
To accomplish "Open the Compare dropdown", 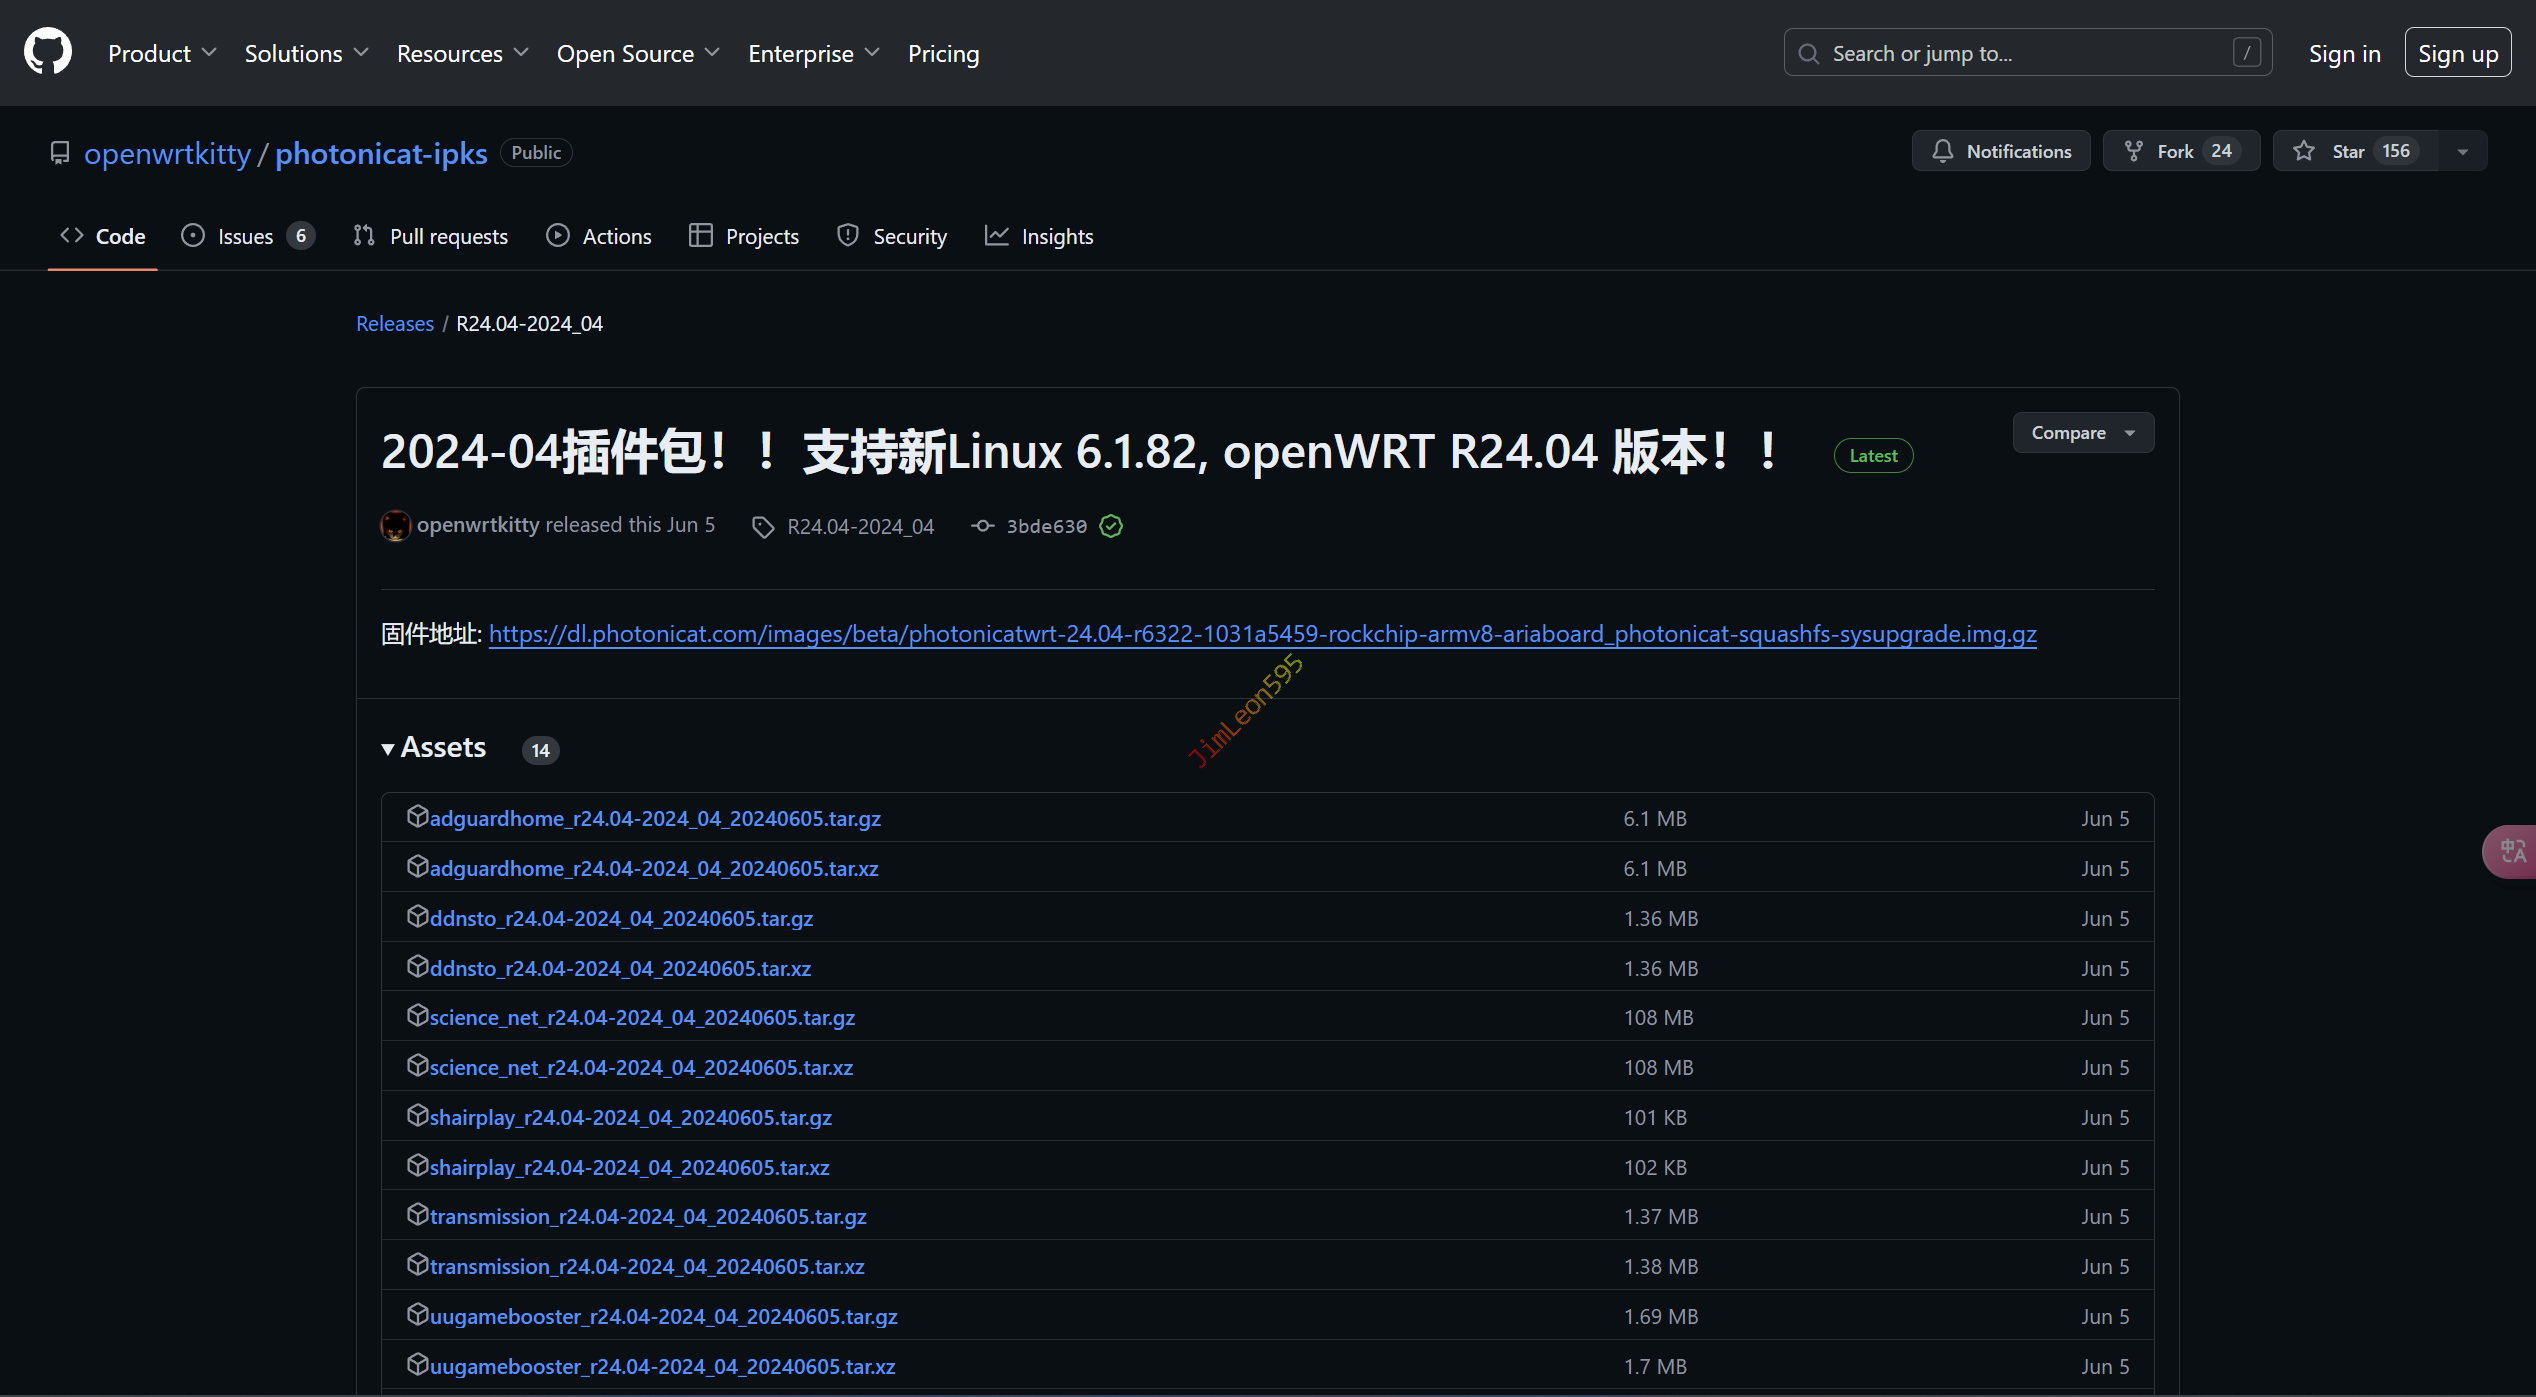I will (2083, 433).
